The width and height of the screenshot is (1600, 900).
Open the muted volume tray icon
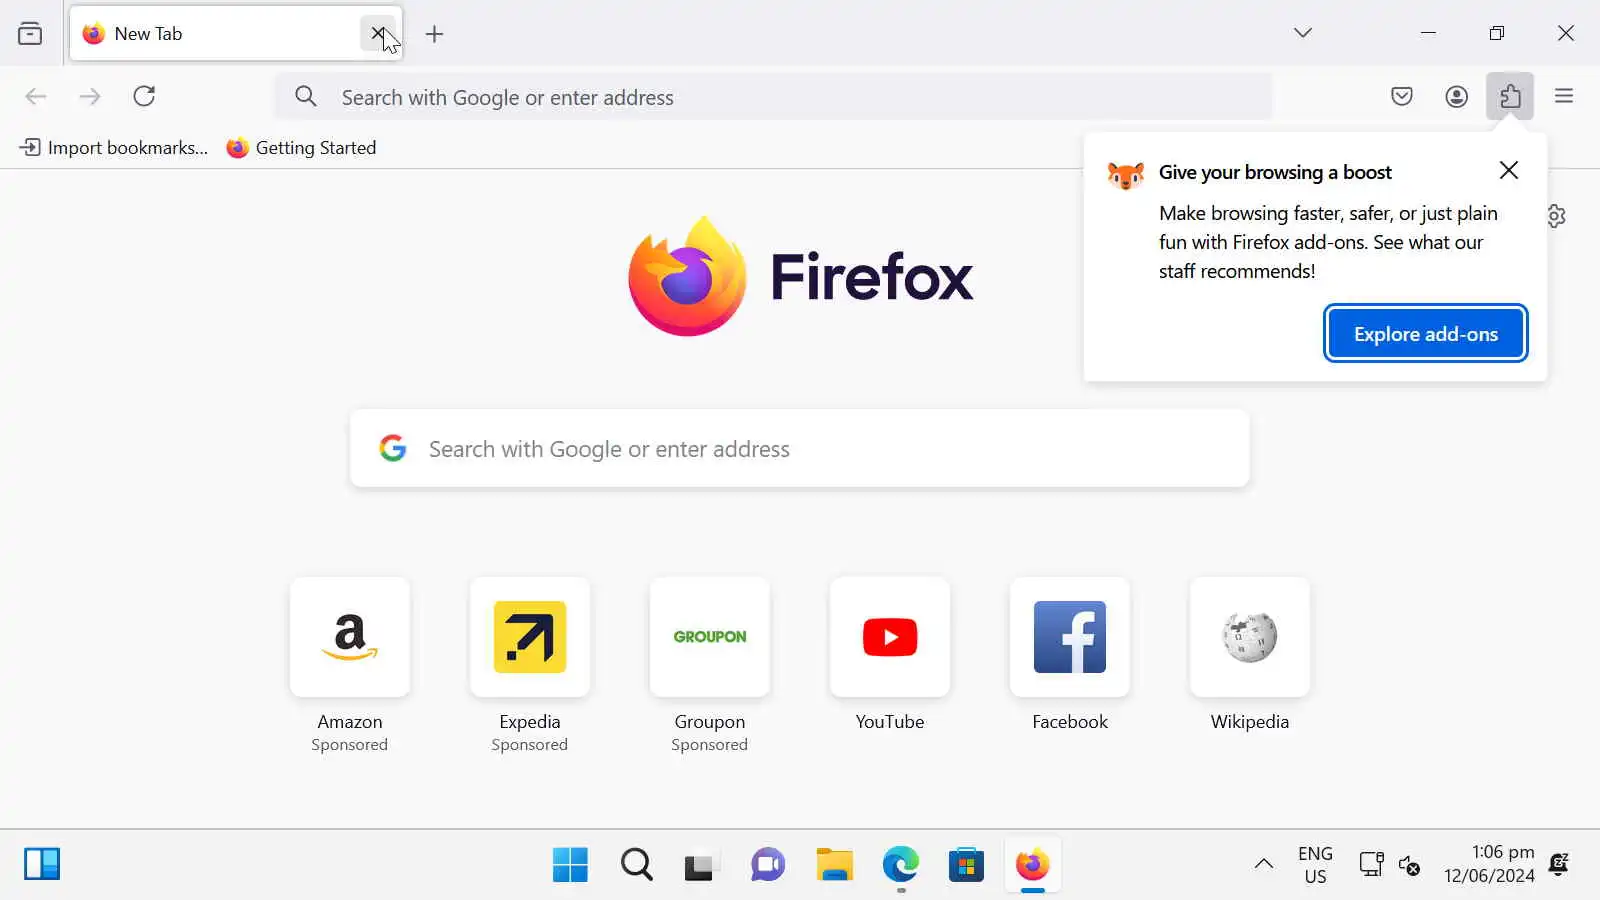[1410, 865]
